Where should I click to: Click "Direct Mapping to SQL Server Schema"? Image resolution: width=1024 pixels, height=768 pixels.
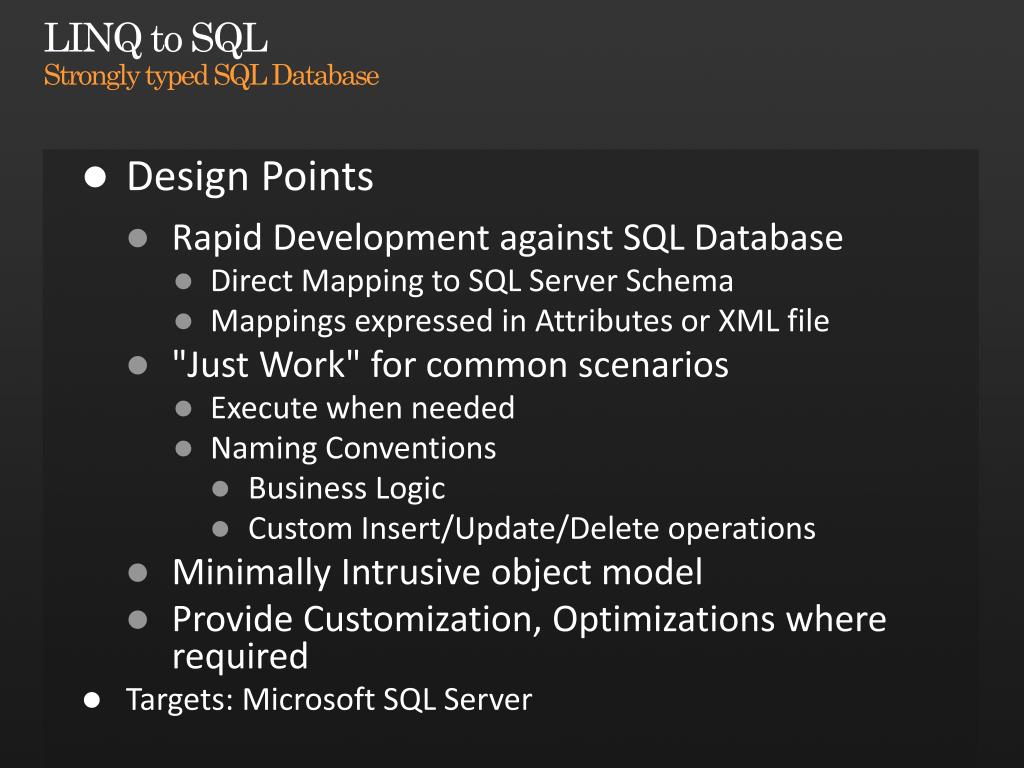pos(471,281)
